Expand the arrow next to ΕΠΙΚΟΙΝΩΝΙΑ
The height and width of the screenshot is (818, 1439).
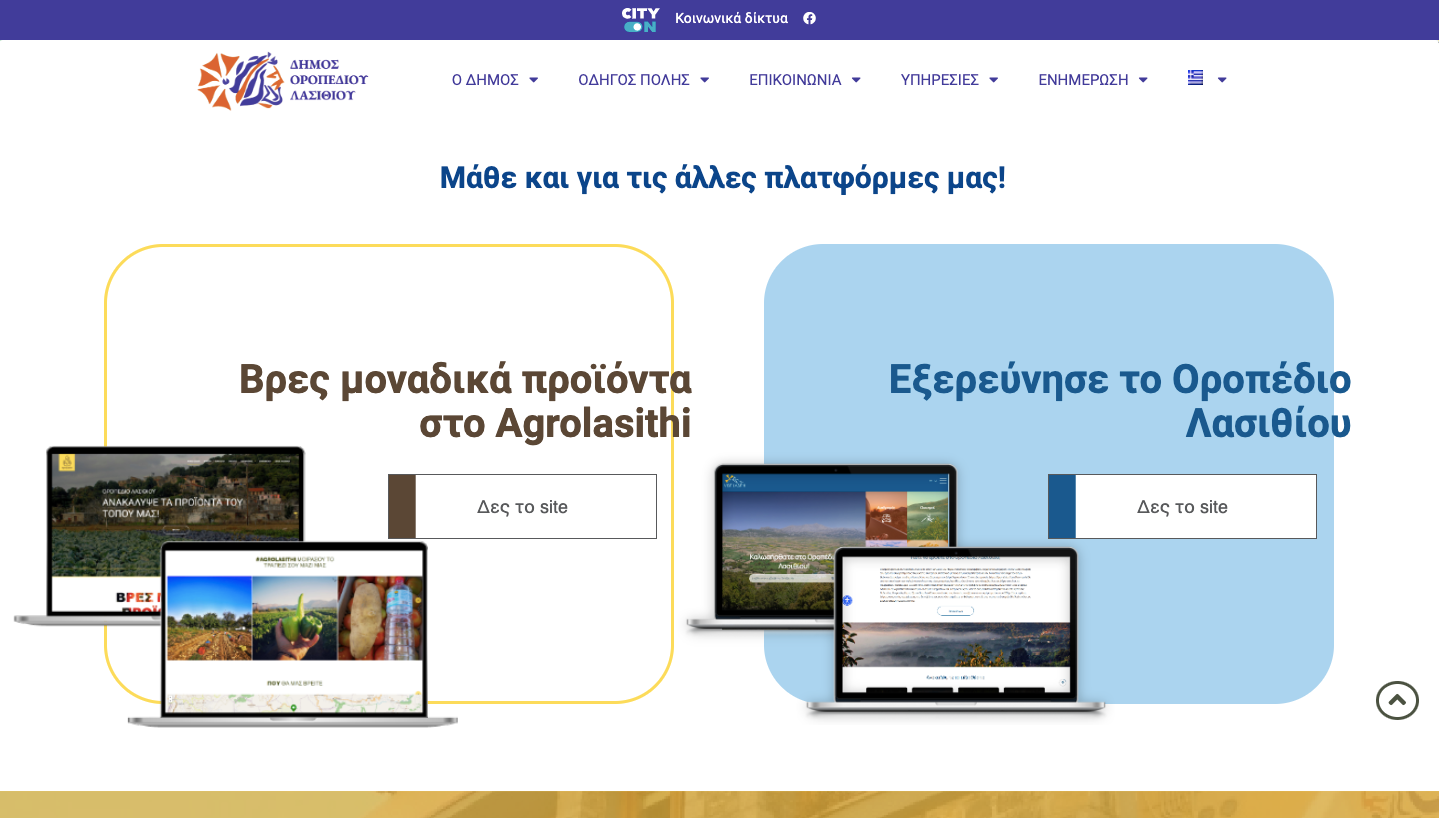coord(856,80)
